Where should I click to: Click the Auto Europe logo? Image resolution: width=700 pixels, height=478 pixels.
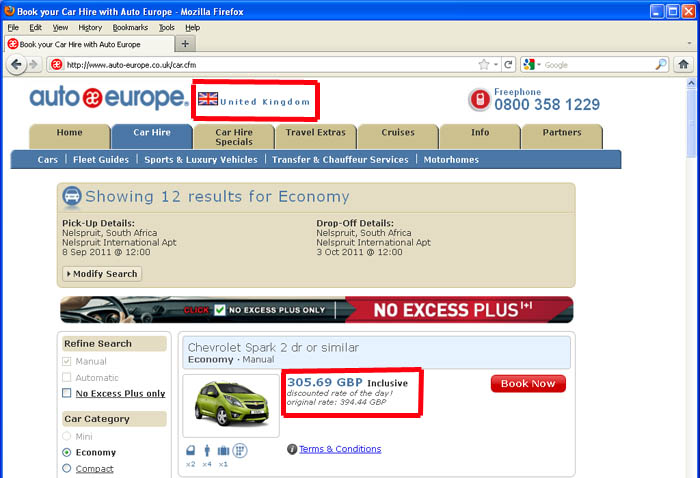109,97
